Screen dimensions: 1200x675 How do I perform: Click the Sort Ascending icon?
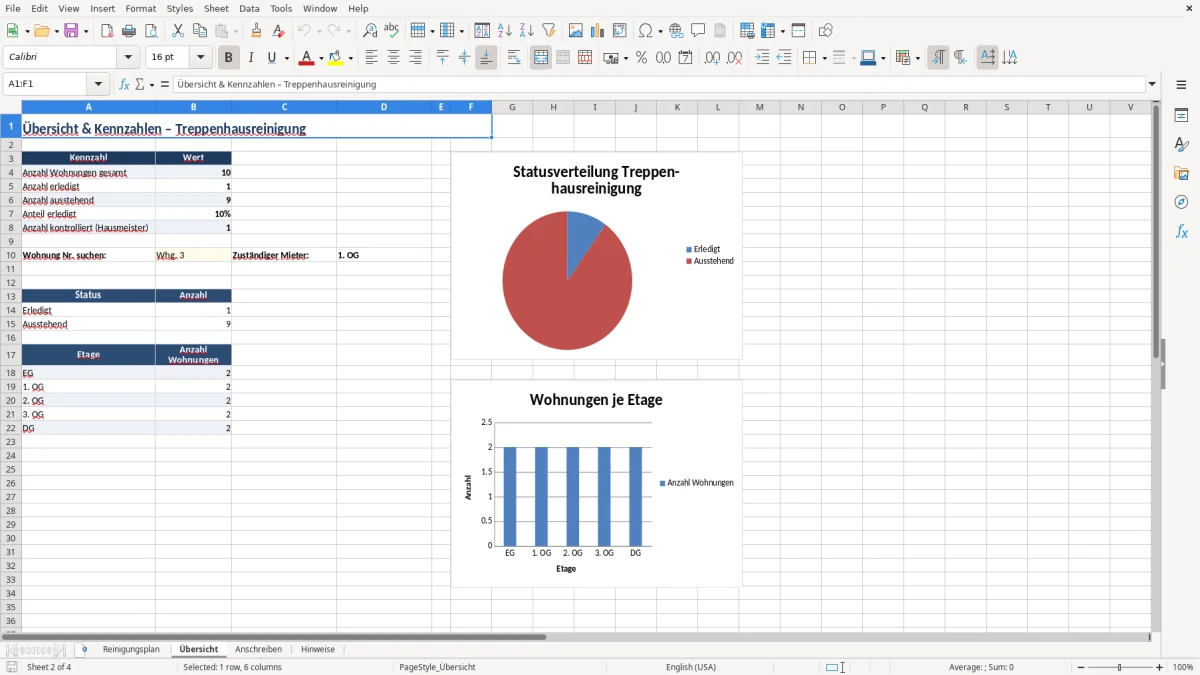pos(505,31)
